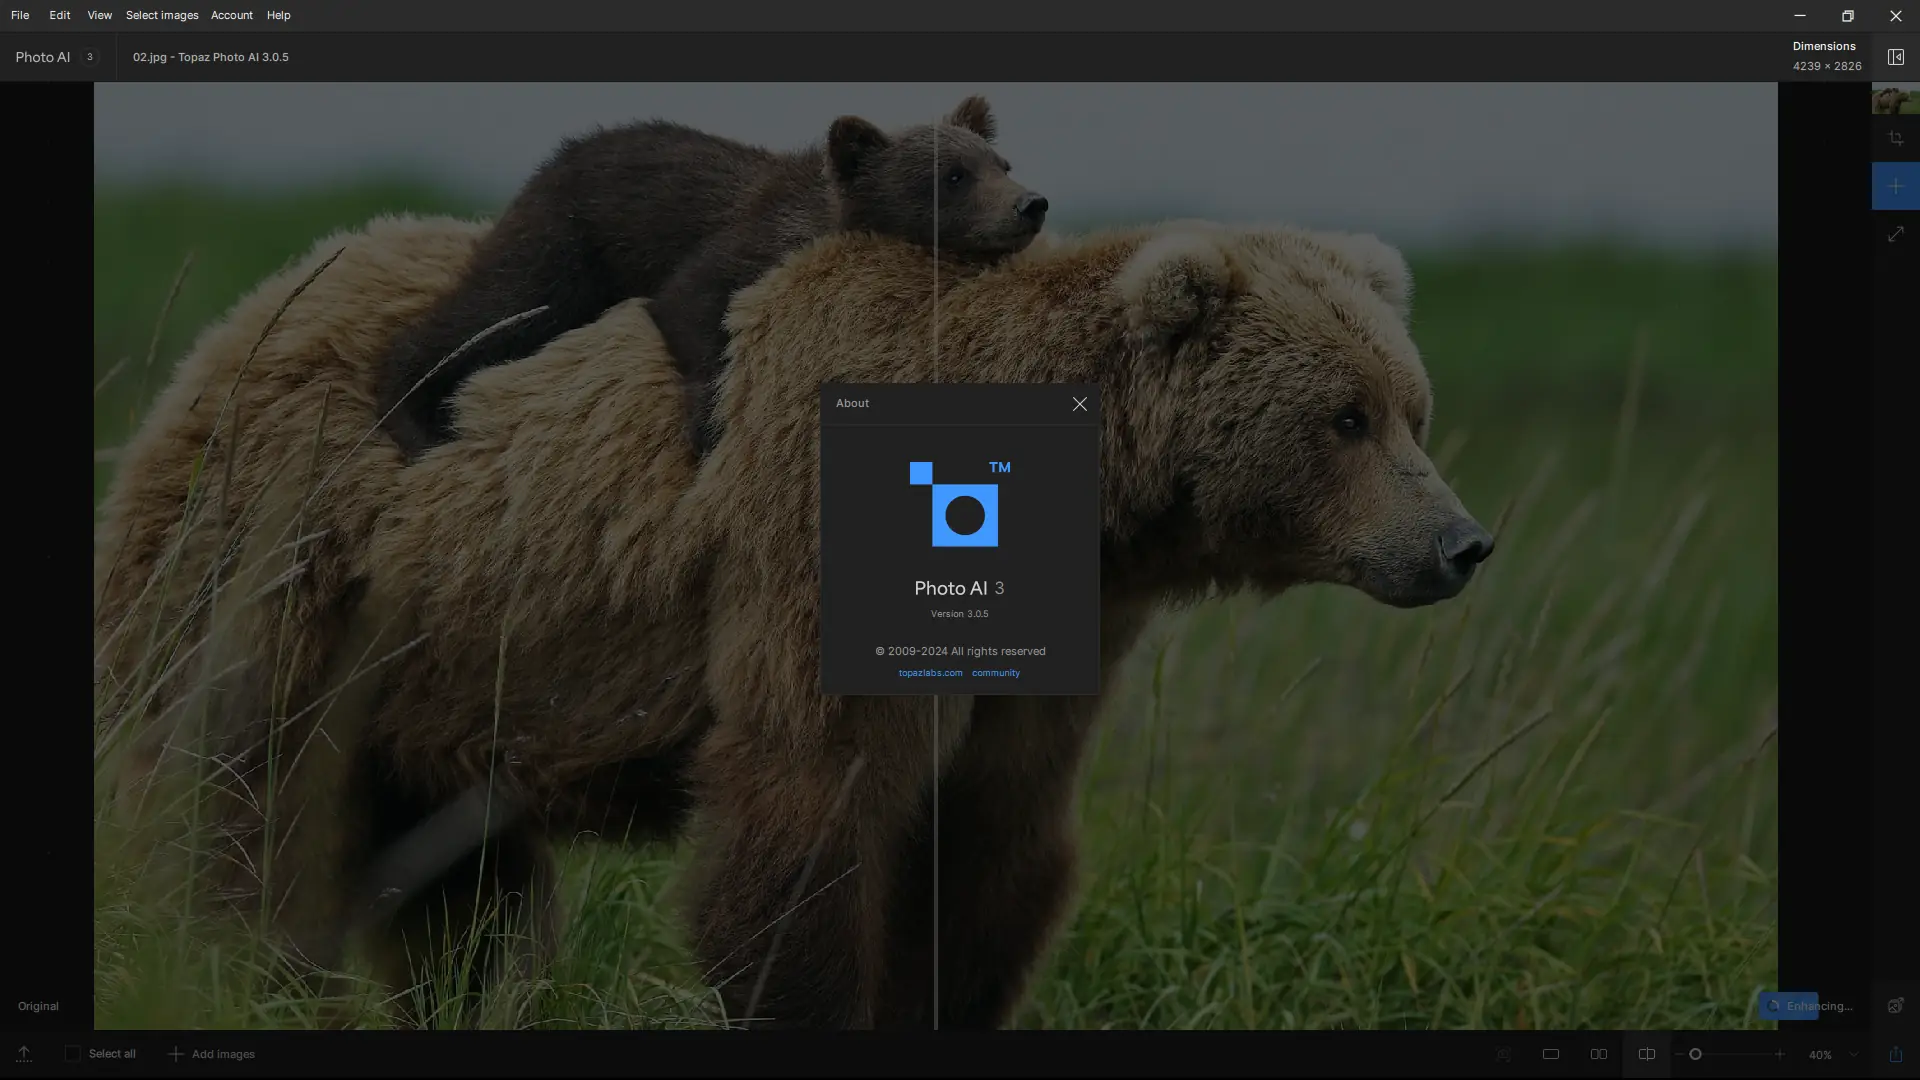Select the split slider view
This screenshot has width=1920, height=1080.
[1646, 1054]
